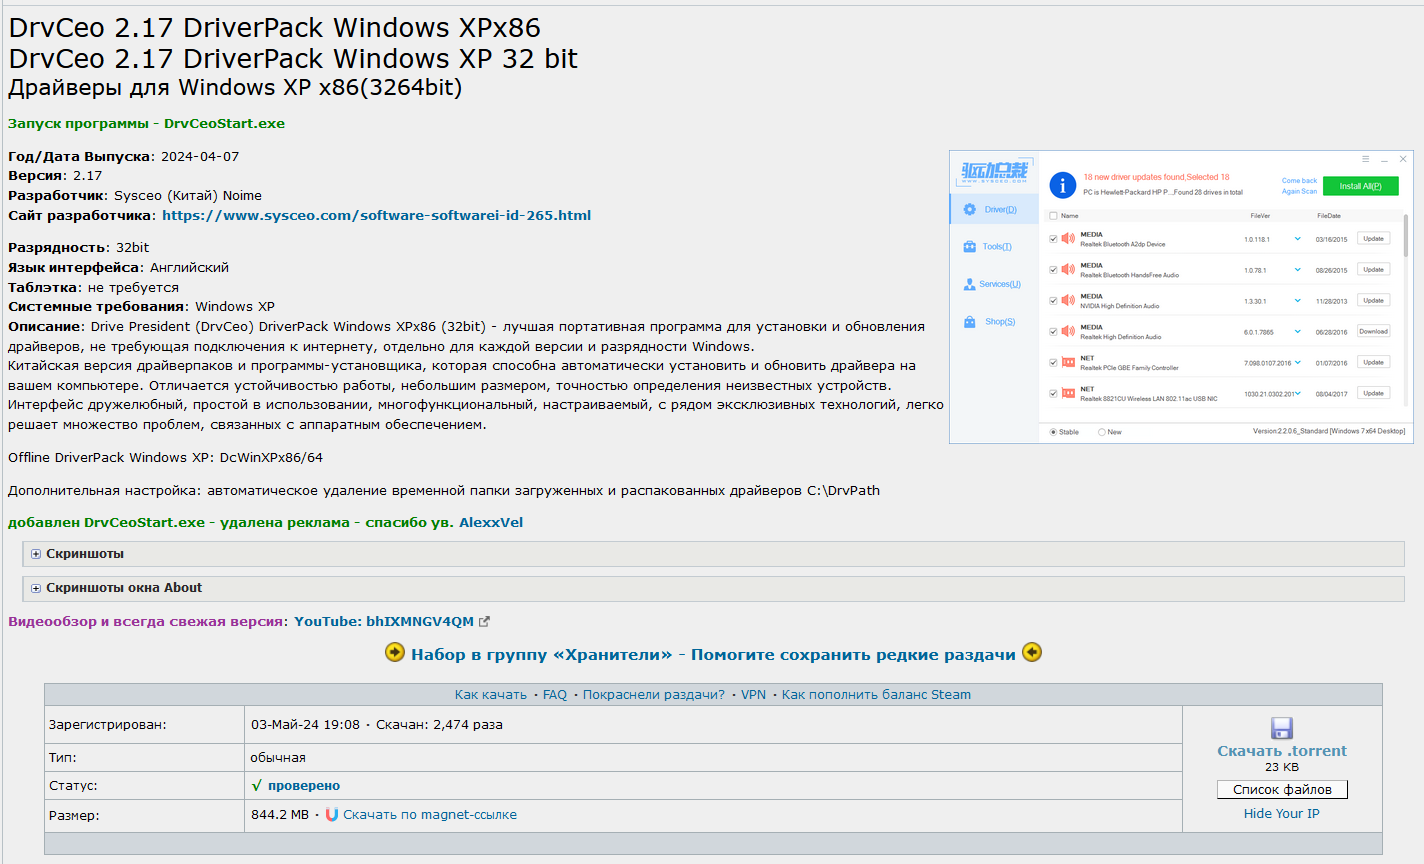Open the version dropdown for 1.0.78.1
Image resolution: width=1424 pixels, height=864 pixels.
click(1298, 270)
